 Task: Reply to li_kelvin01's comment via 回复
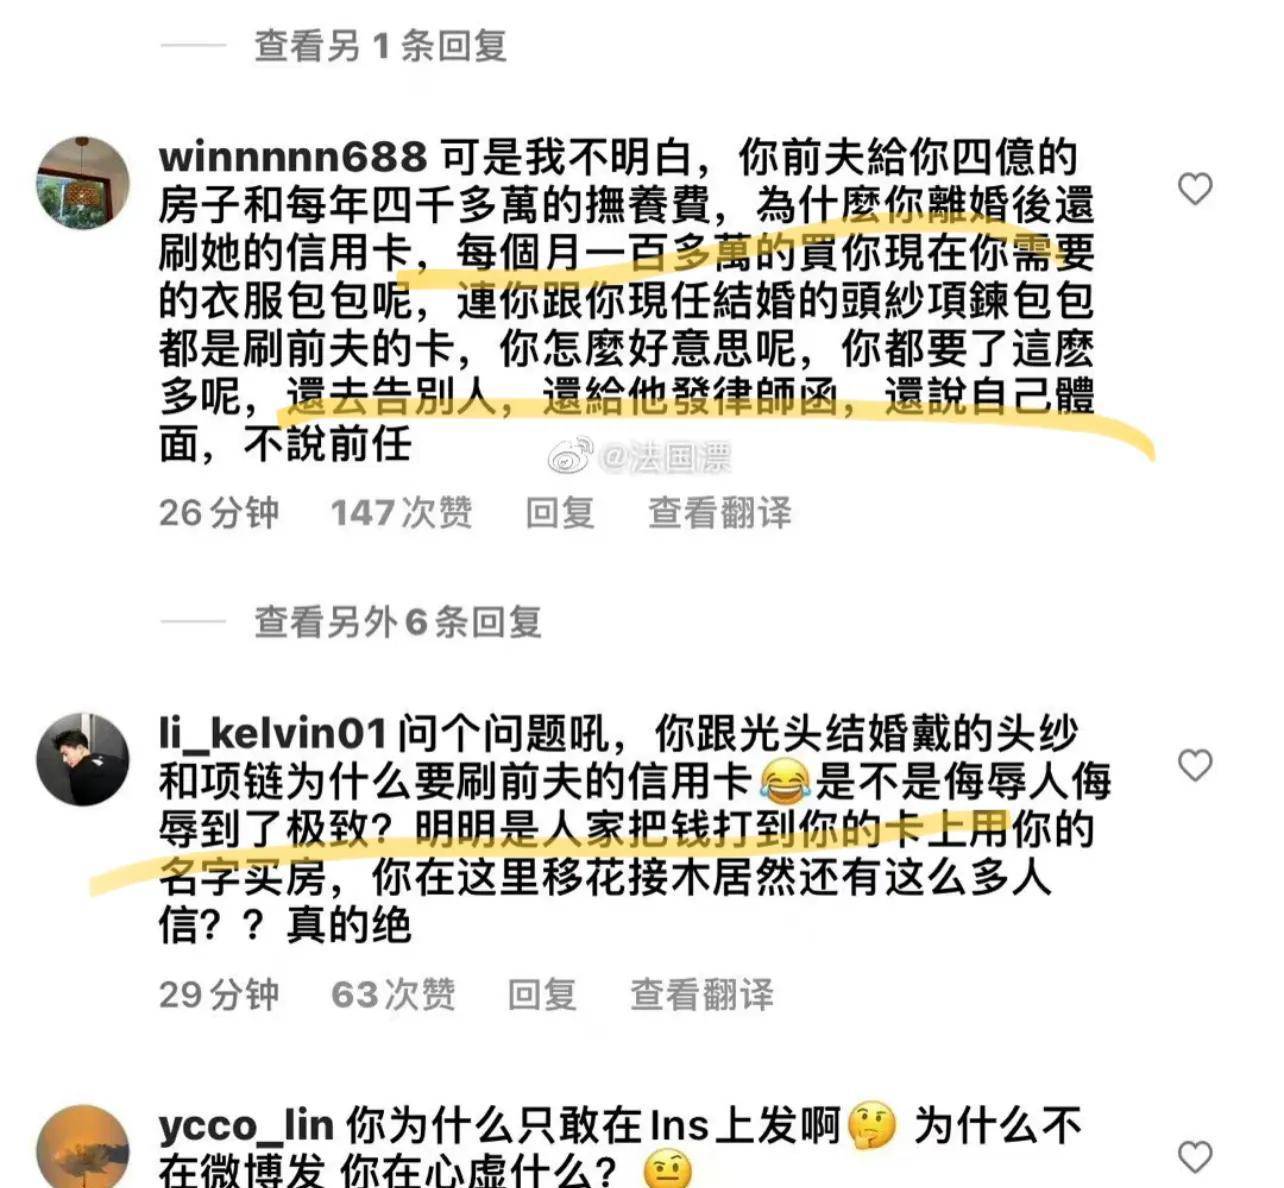tap(542, 995)
